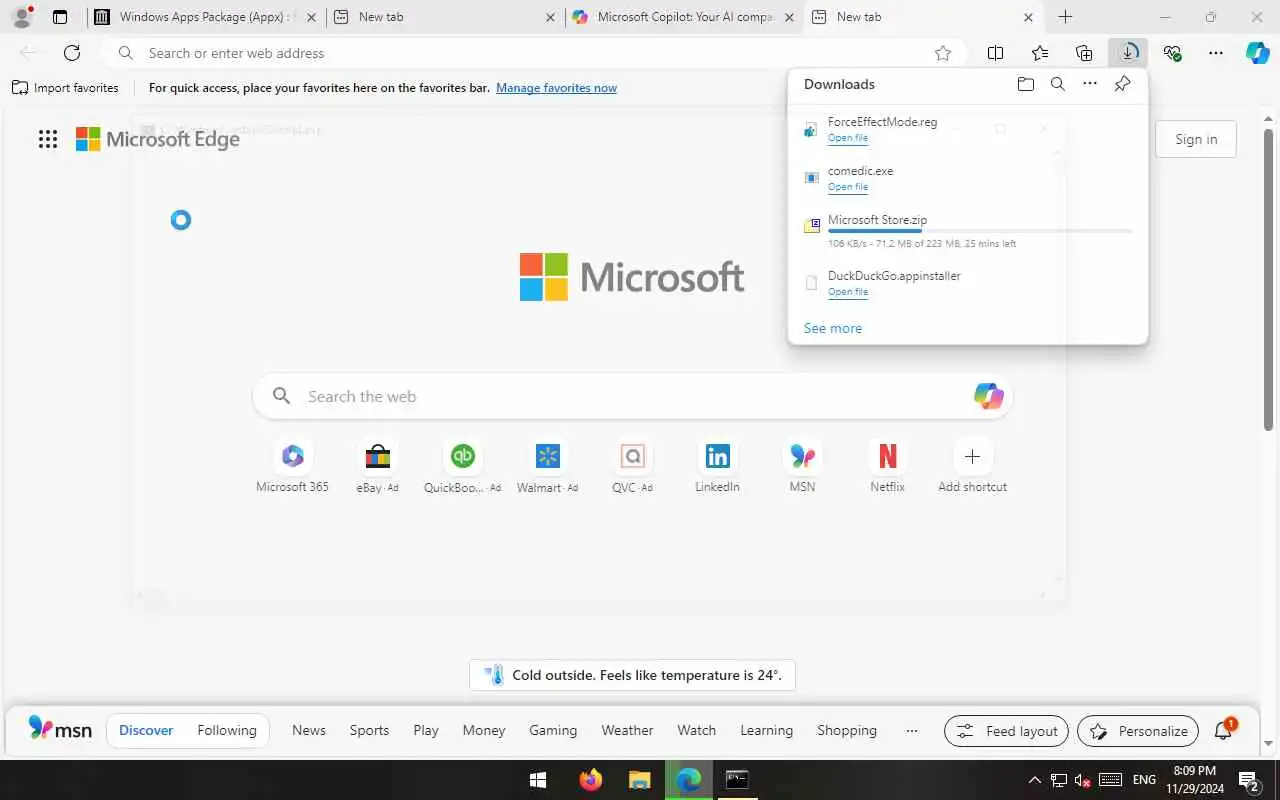Refresh the page with reload icon
The image size is (1280, 800).
tap(72, 53)
